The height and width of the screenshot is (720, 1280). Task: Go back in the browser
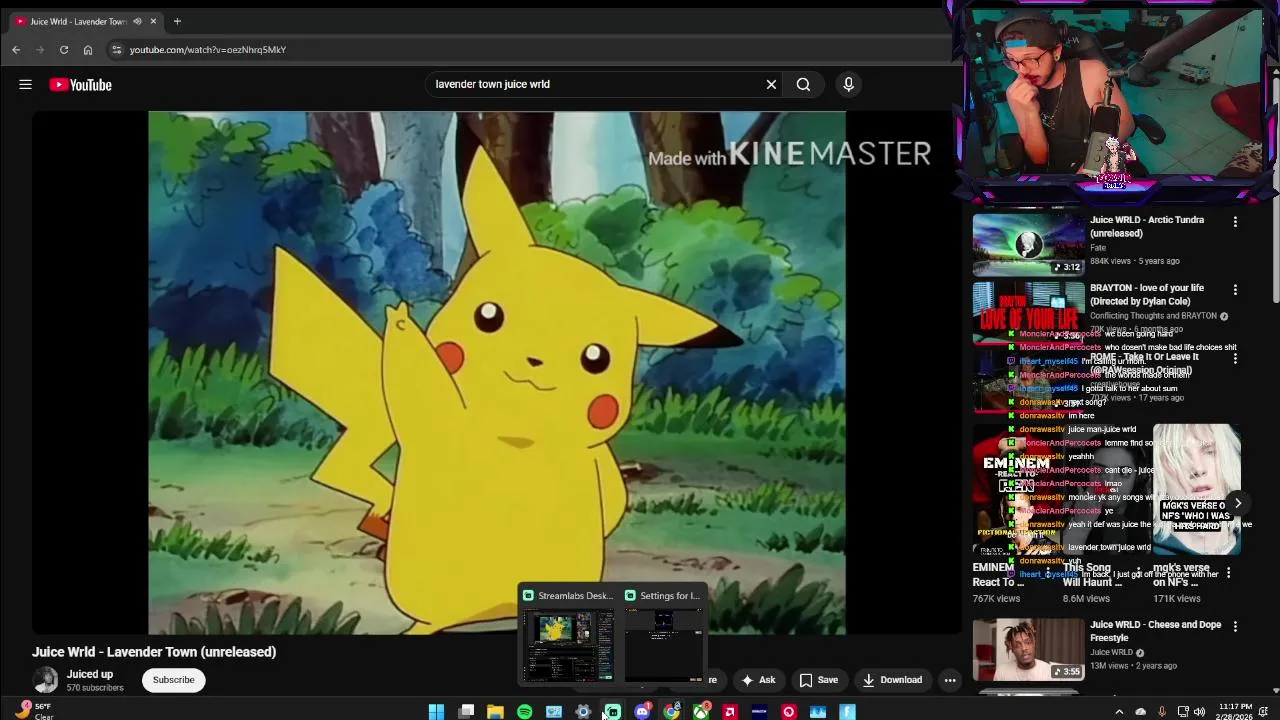tap(16, 50)
